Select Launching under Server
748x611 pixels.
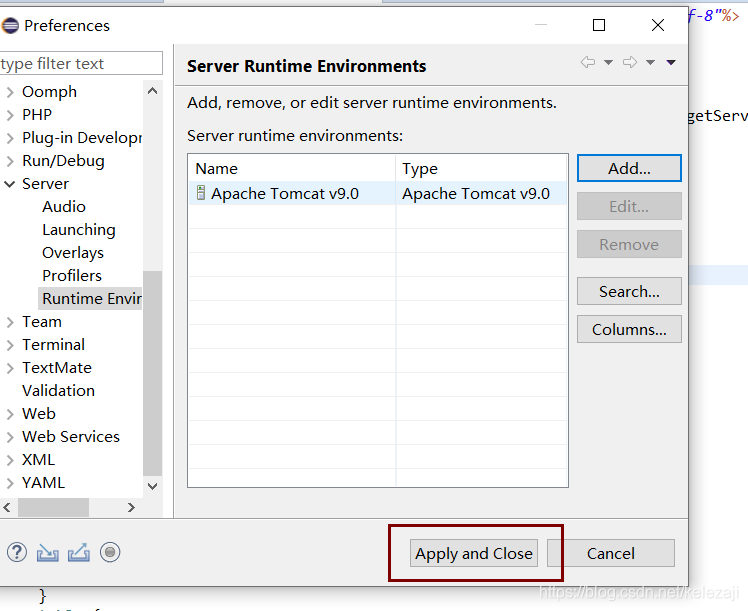[79, 229]
